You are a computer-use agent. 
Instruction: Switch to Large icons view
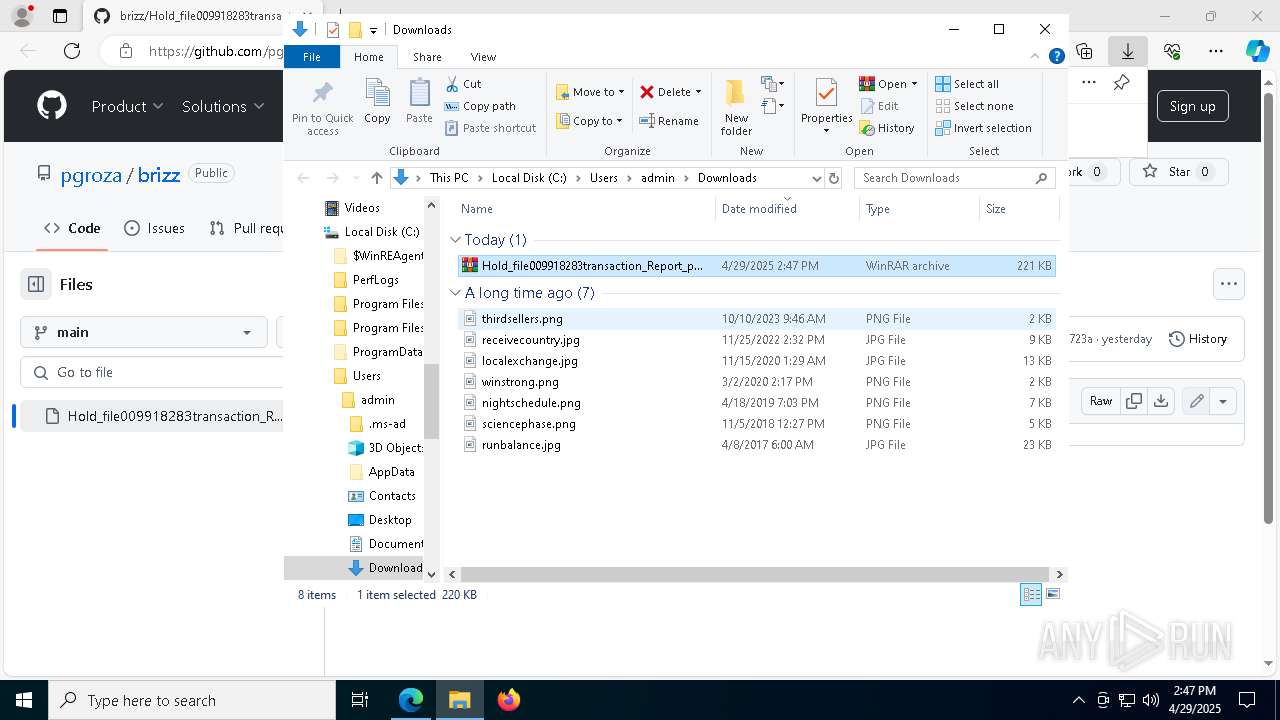point(1052,595)
